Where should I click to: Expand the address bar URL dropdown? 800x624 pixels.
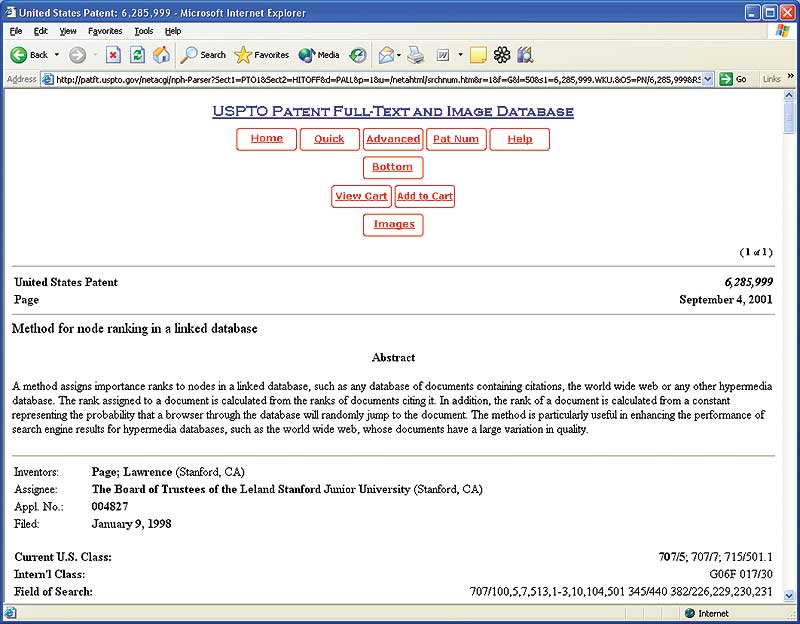pos(708,80)
